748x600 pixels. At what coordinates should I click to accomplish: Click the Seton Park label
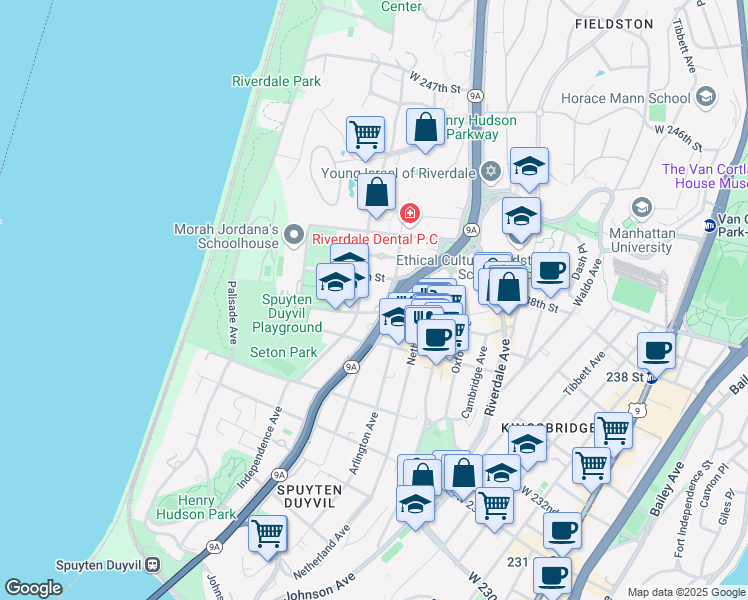point(283,352)
